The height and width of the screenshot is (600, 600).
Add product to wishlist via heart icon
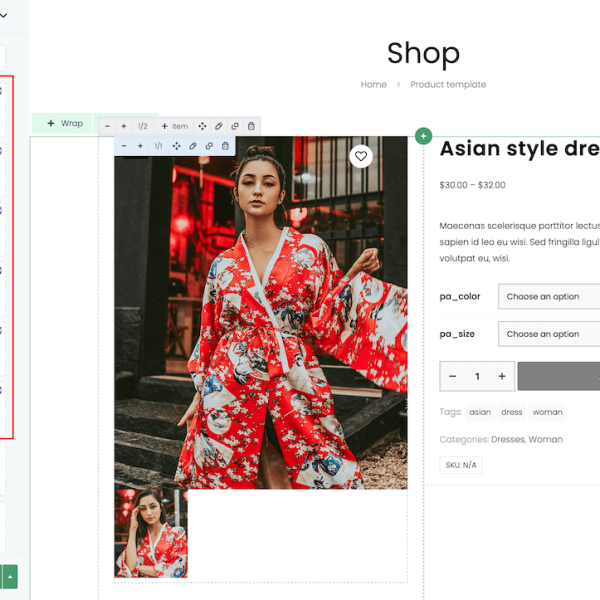pyautogui.click(x=361, y=156)
